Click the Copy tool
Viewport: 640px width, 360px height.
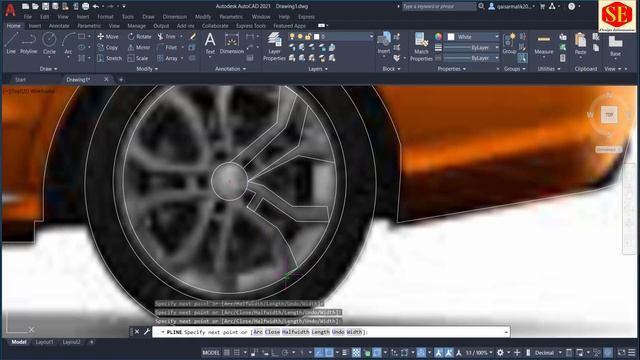click(x=108, y=47)
